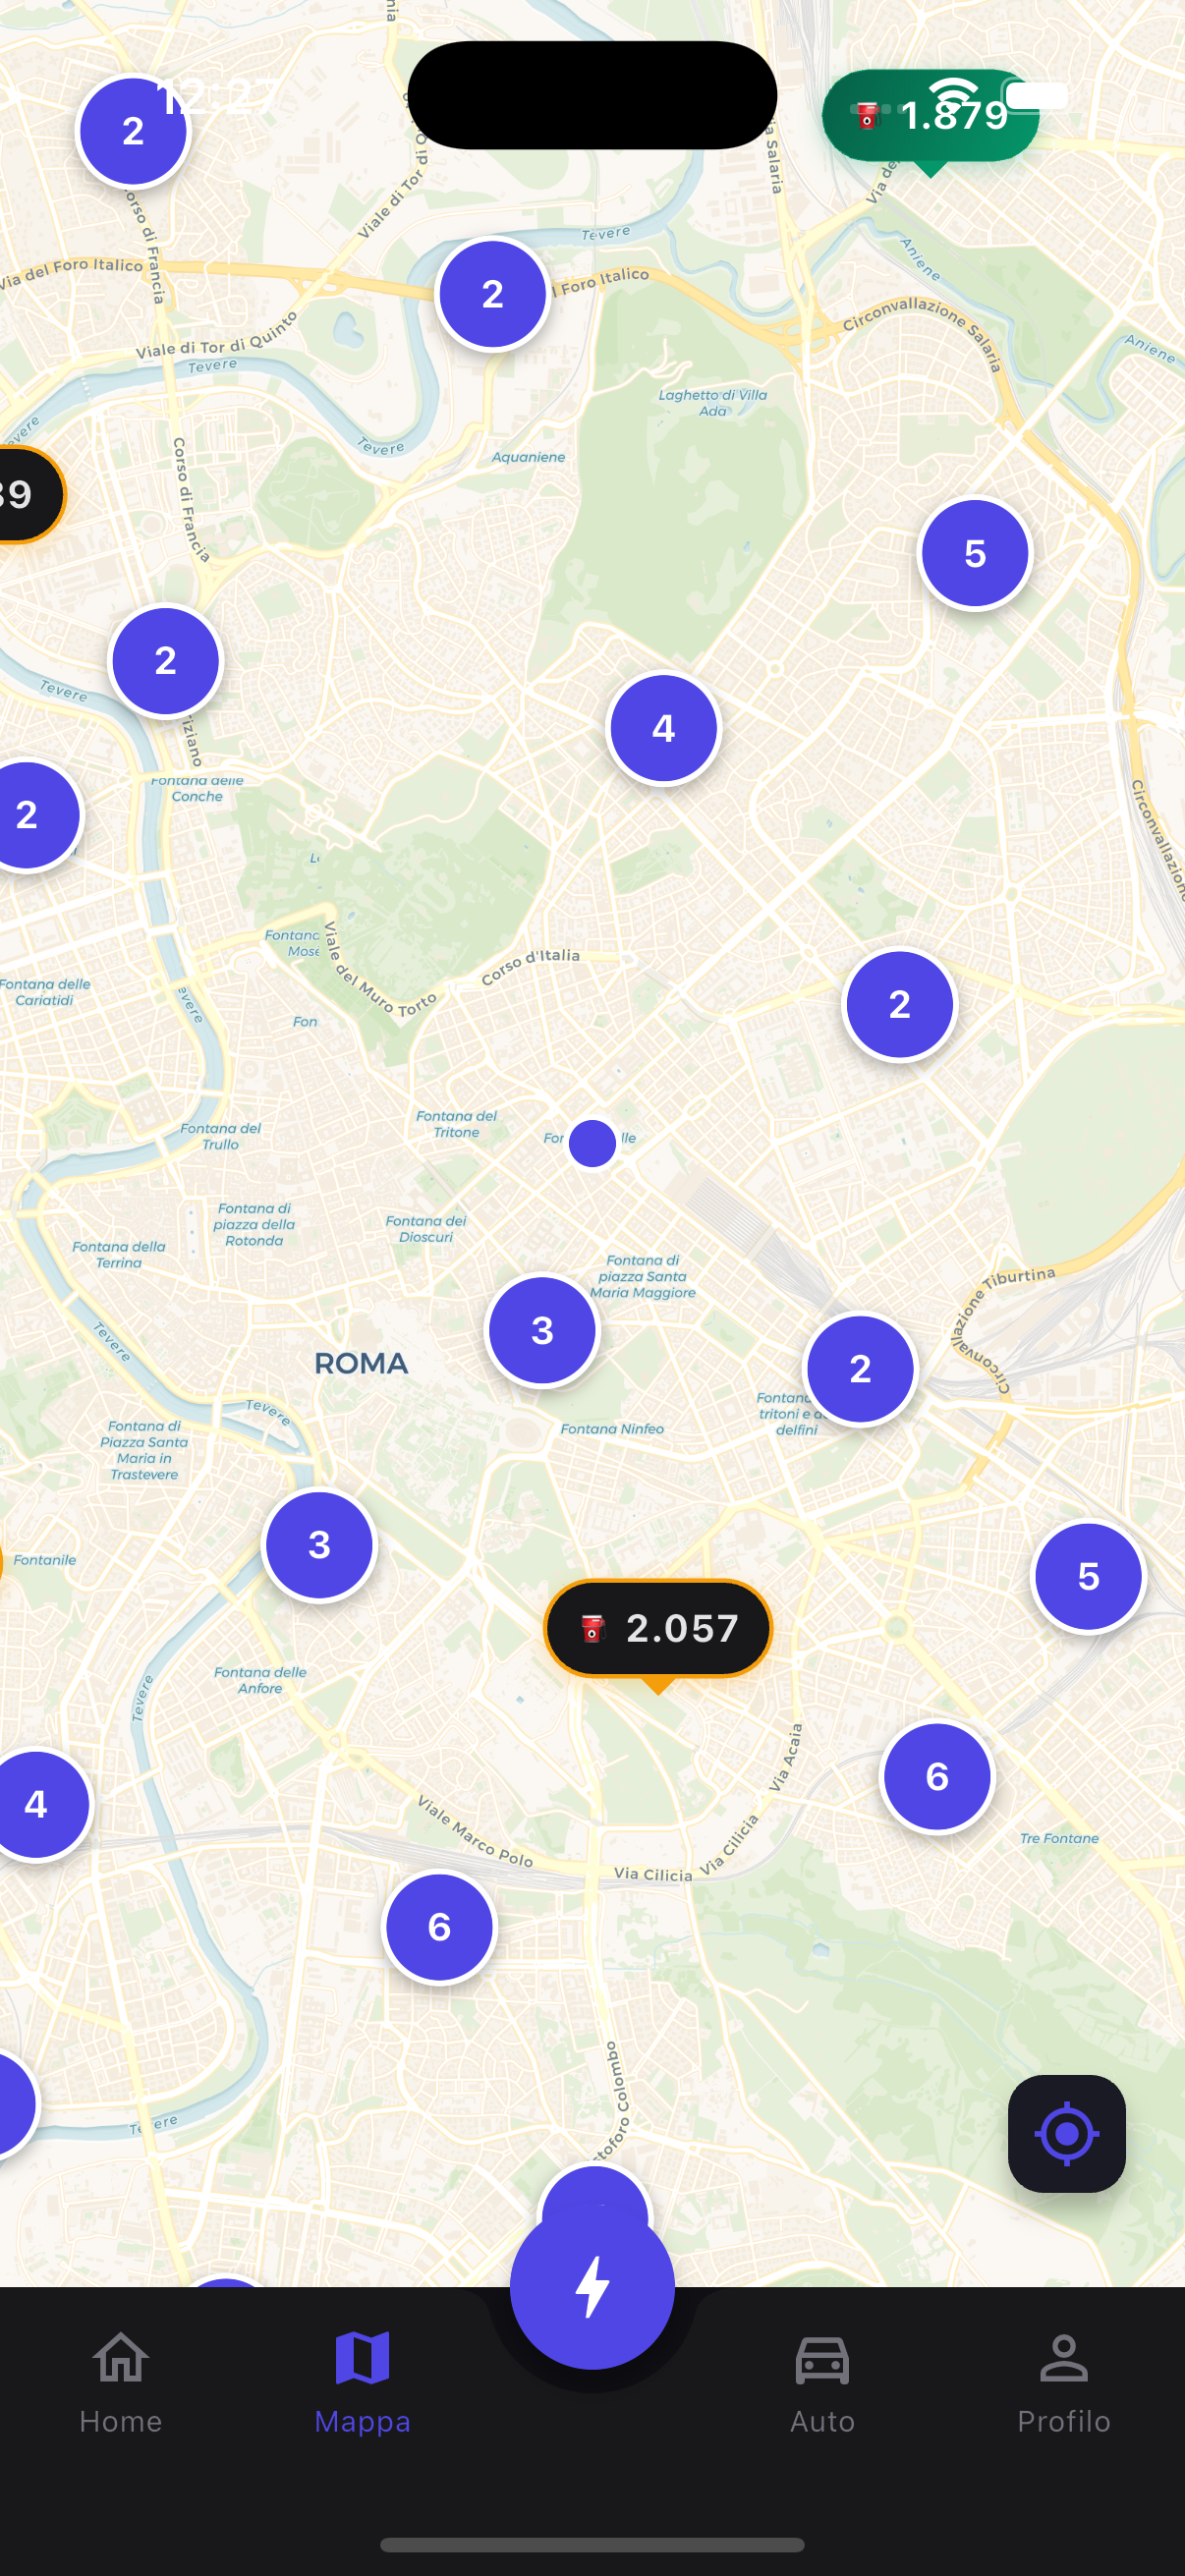Expand the 5 cluster near Circonvallazione Salaria
The image size is (1185, 2576).
(975, 553)
